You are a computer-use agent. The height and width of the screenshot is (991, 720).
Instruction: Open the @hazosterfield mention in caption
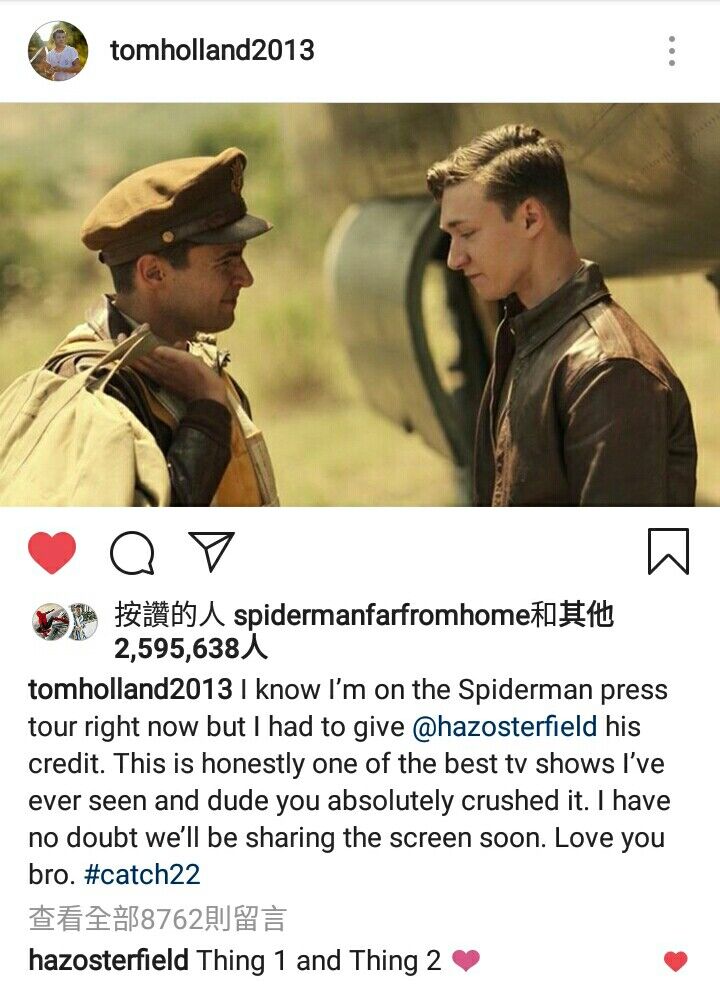coord(504,727)
